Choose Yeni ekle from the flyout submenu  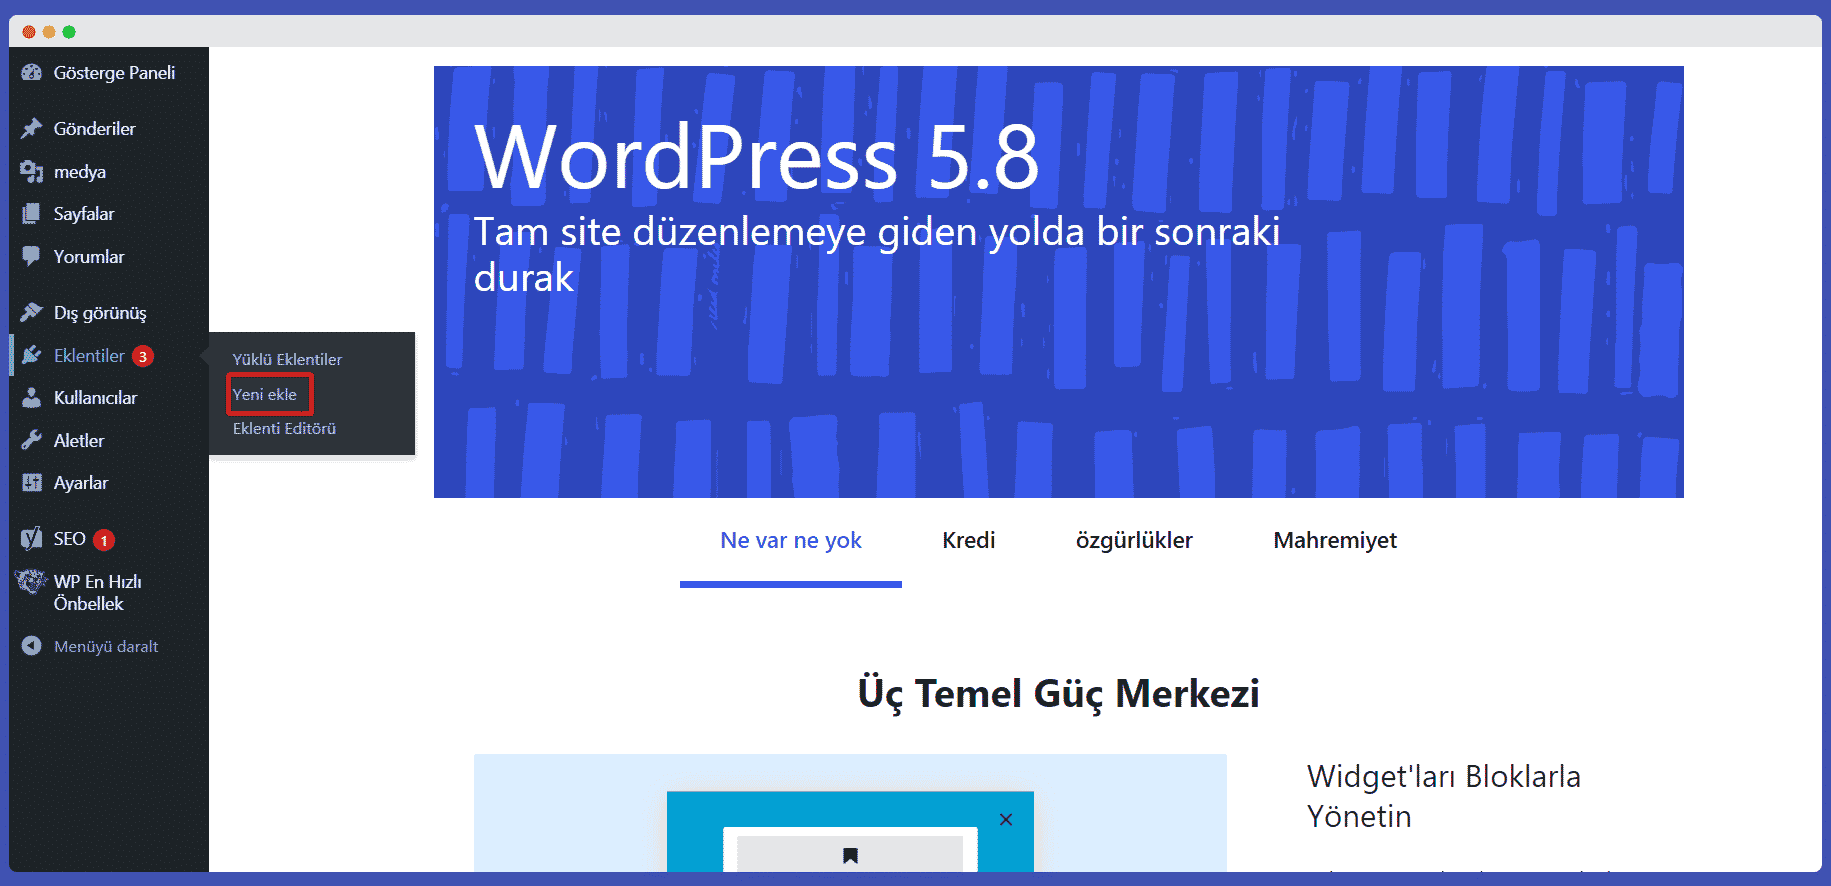[x=265, y=395]
